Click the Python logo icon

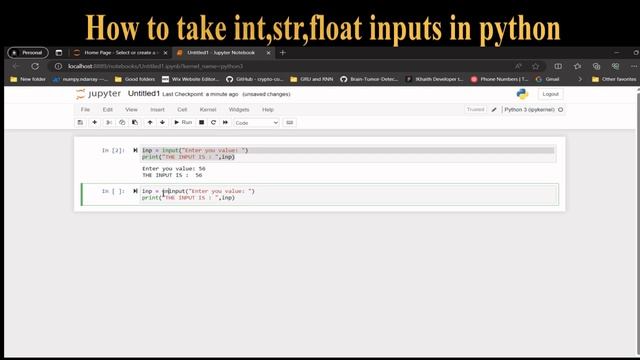522,94
